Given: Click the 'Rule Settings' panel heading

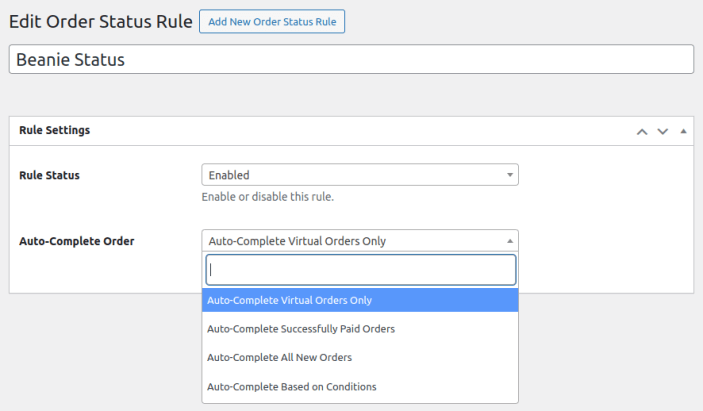Looking at the screenshot, I should 55,130.
